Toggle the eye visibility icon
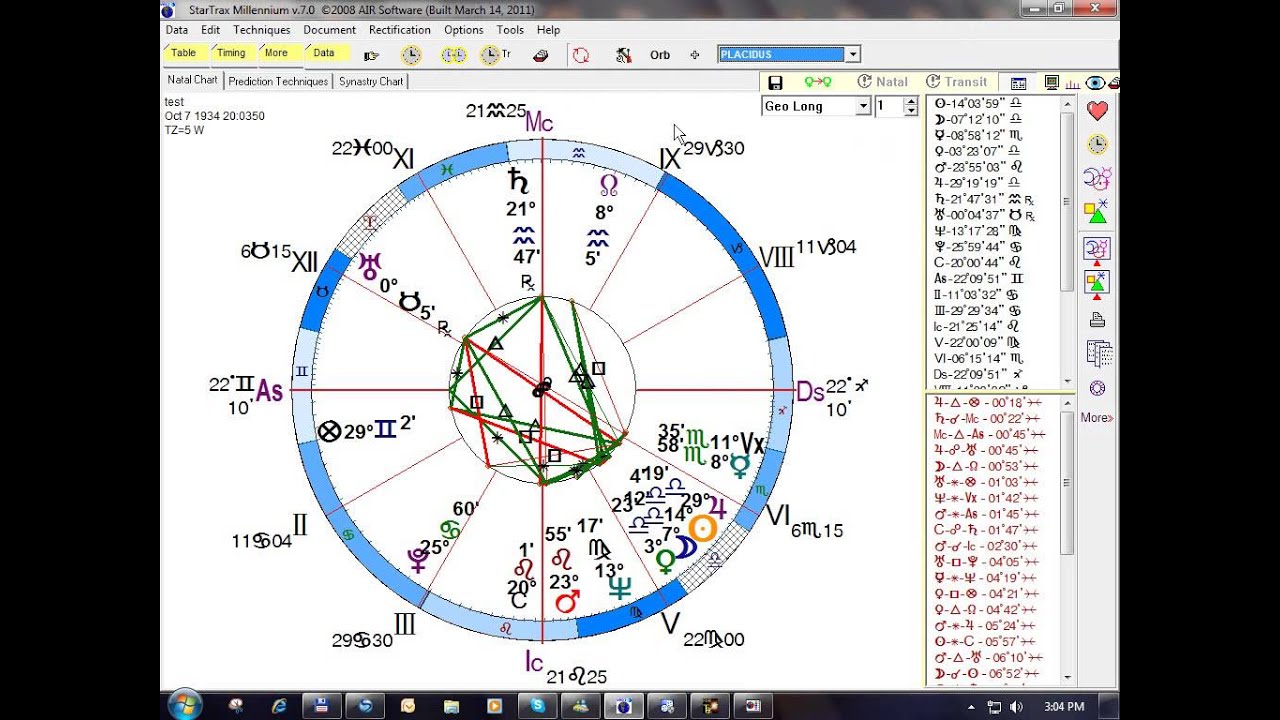Viewport: 1280px width, 720px height. (1095, 83)
